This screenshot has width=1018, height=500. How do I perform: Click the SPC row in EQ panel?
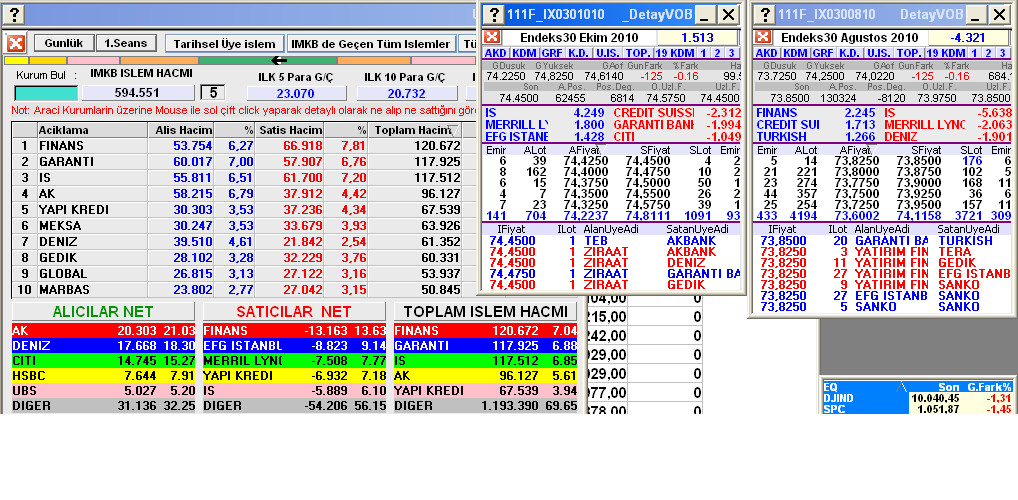[x=918, y=409]
